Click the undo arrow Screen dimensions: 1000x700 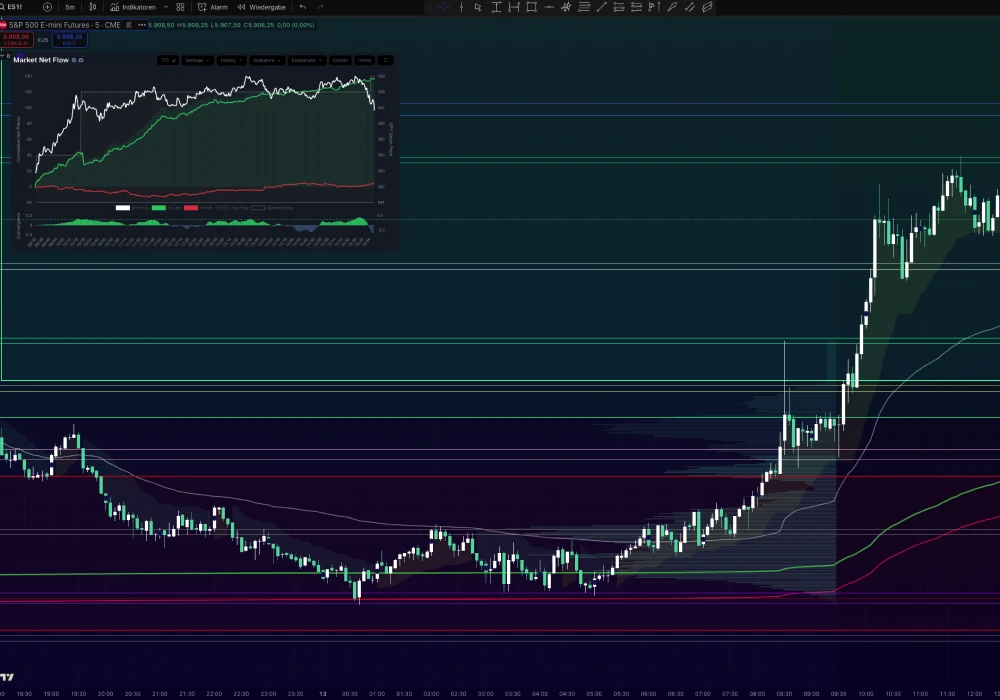click(303, 7)
